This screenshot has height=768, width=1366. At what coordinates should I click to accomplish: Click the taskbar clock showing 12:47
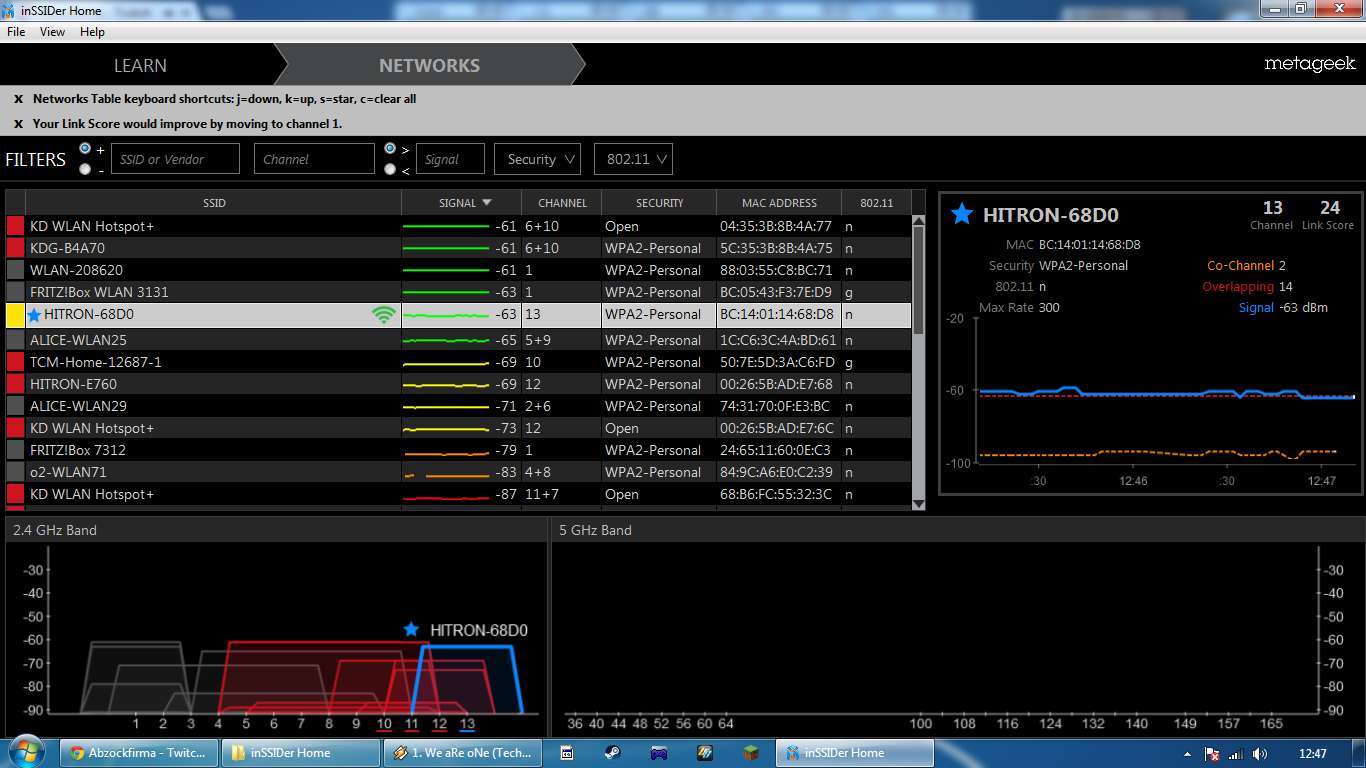pyautogui.click(x=1312, y=754)
